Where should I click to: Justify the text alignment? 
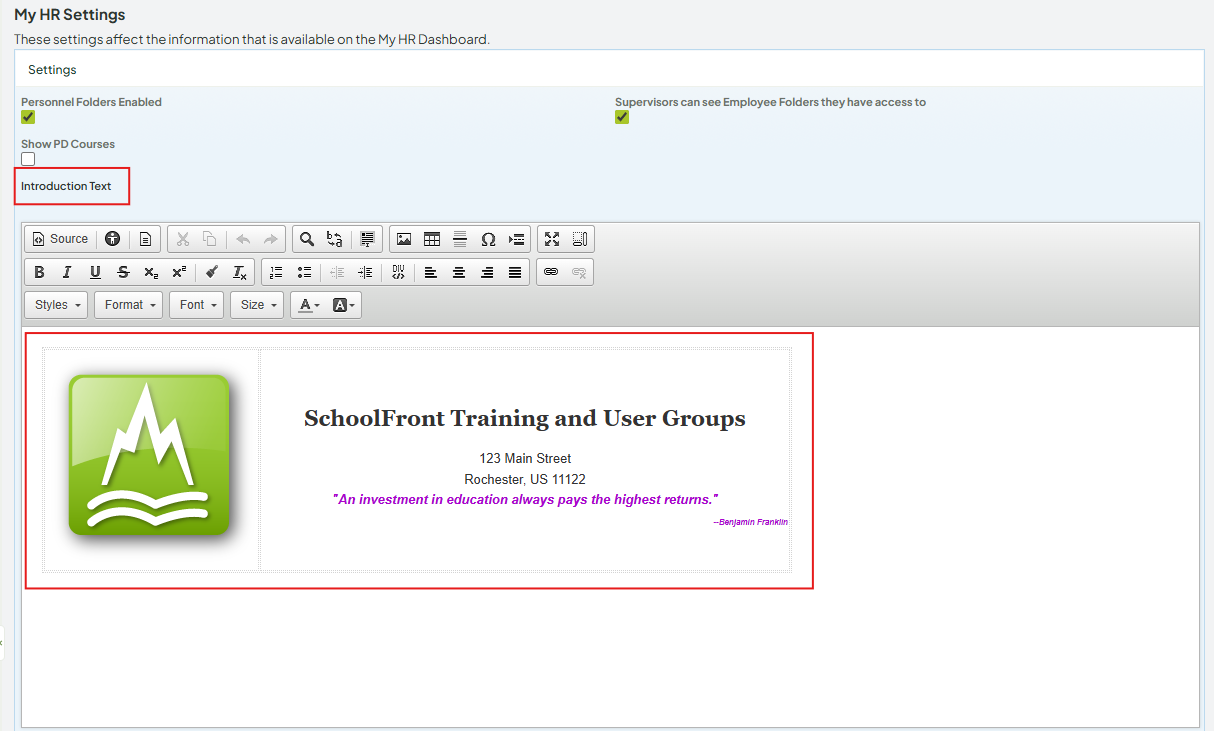point(515,272)
